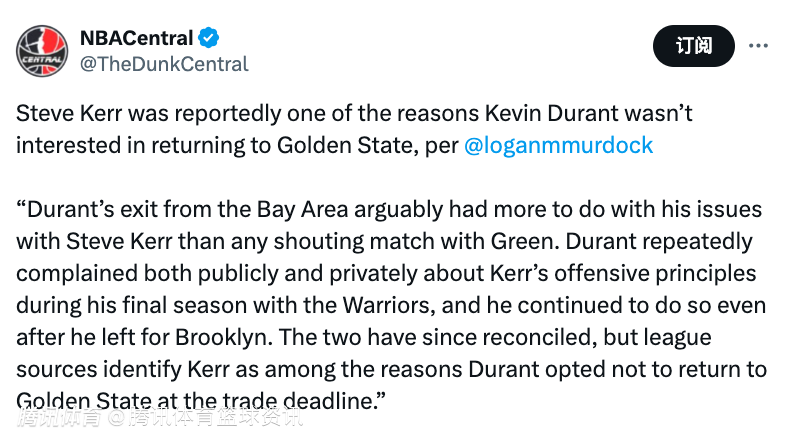792x442 pixels.
Task: Click the Tencent Sports watermark text
Action: pyautogui.click(x=160, y=417)
